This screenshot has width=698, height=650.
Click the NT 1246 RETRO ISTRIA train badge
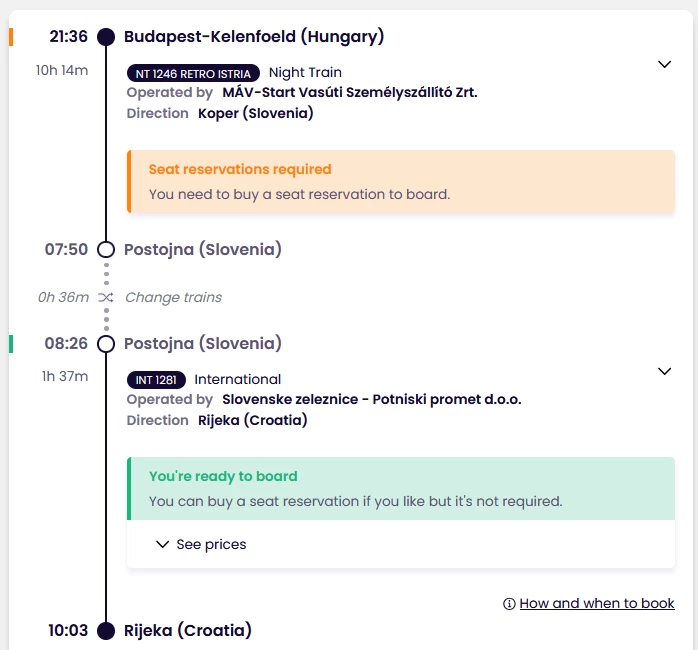[x=194, y=73]
